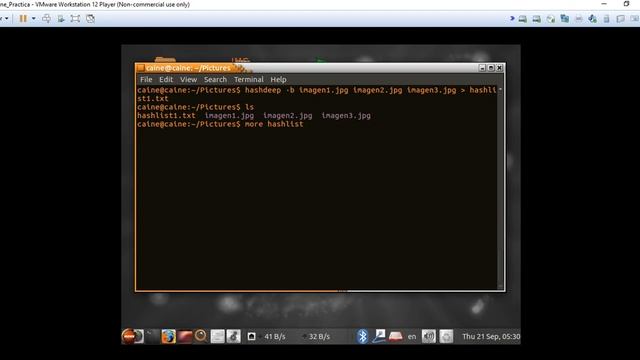Click the red drive mounter tray icon
The height and width of the screenshot is (360, 640).
pyautogui.click(x=396, y=336)
